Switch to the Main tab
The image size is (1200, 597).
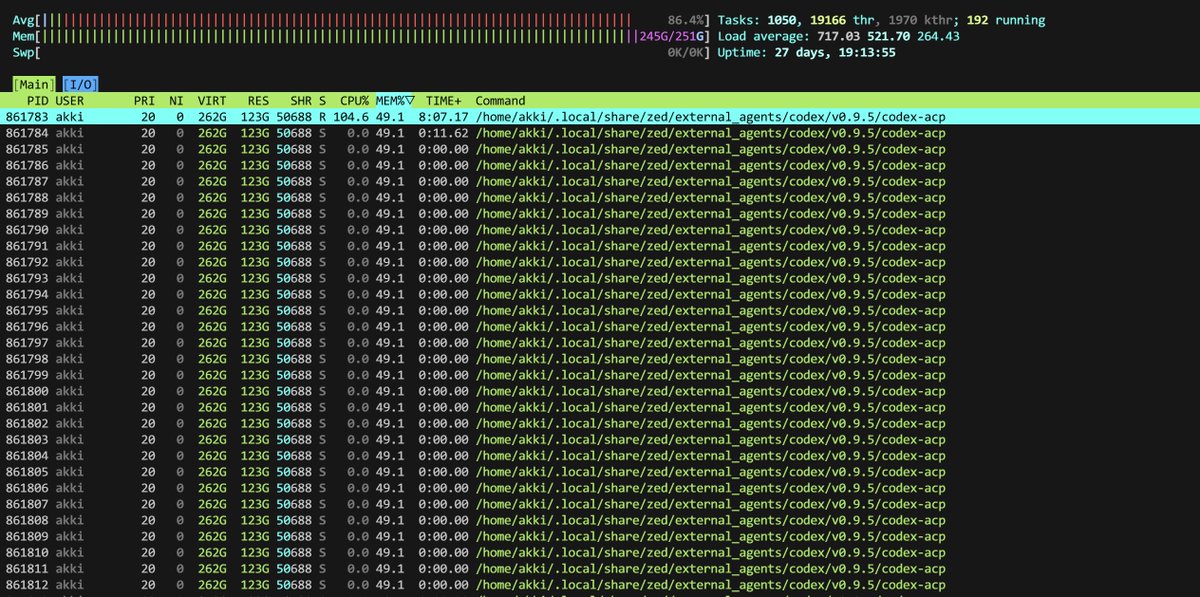[x=35, y=84]
